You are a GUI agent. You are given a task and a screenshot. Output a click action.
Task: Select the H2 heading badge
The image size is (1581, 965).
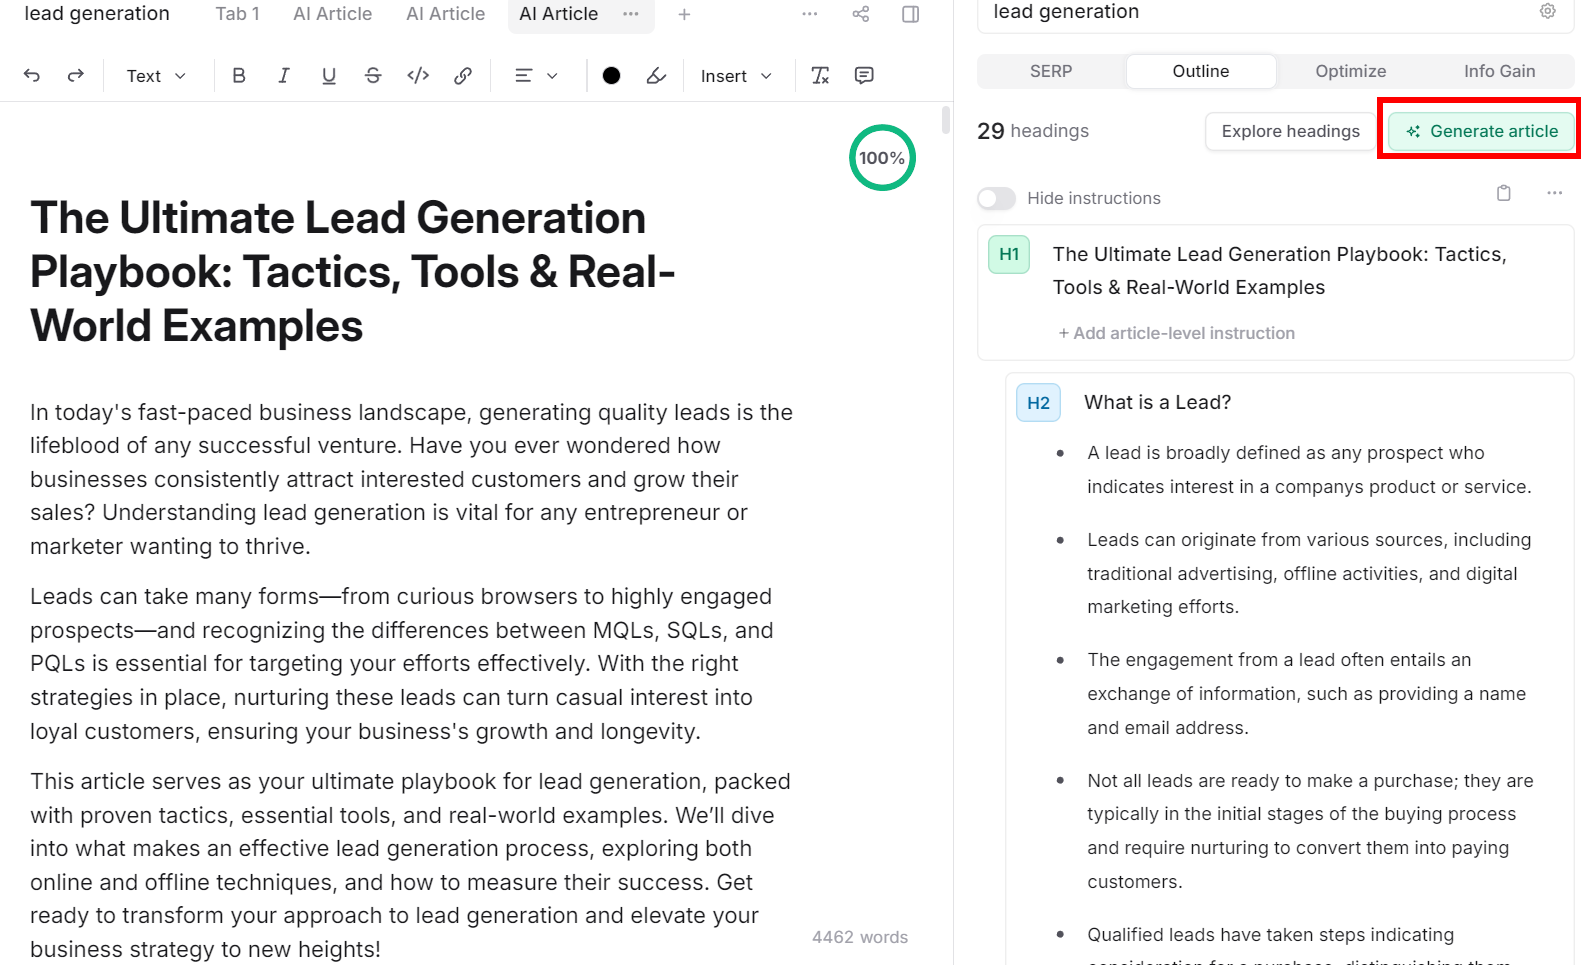1039,403
